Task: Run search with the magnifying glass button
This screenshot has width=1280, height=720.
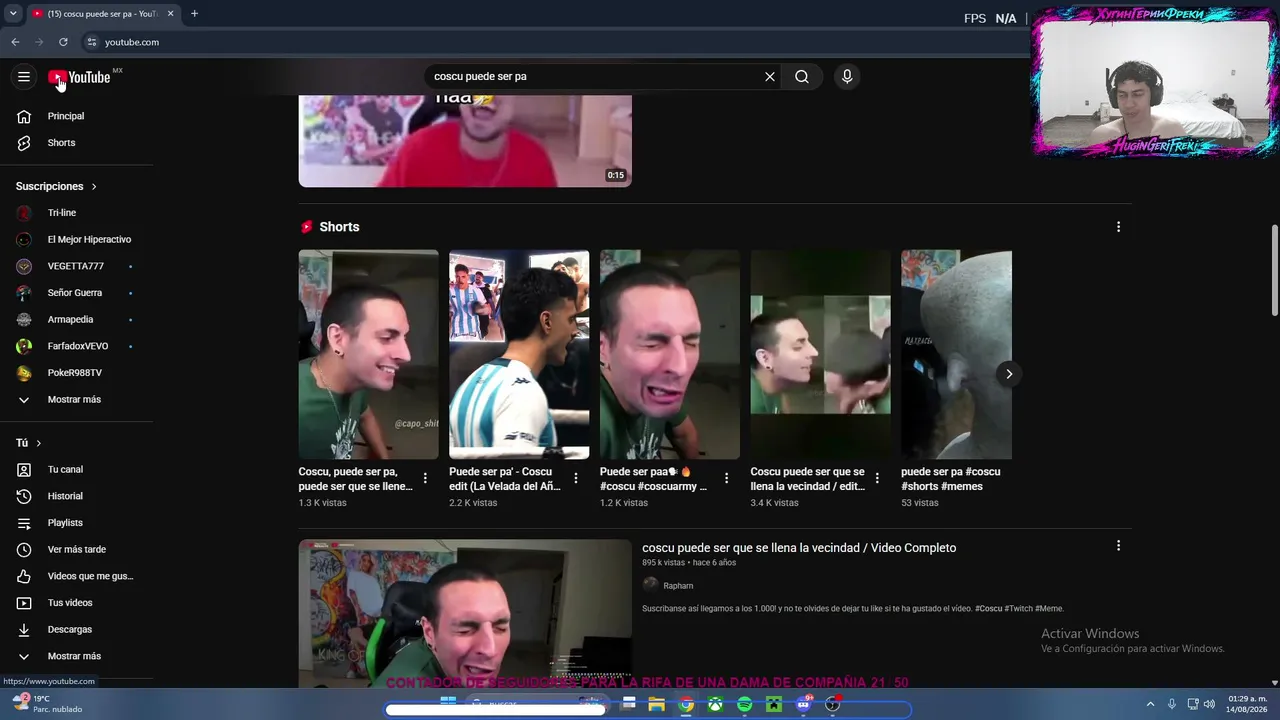Action: tap(802, 76)
